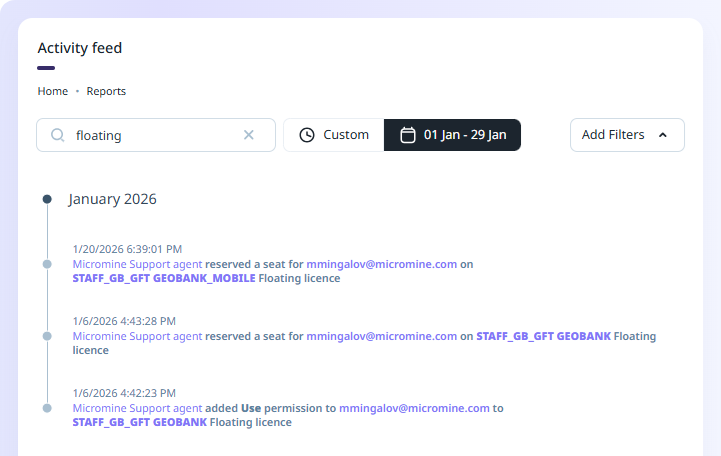Click the calendar icon in date range
721x456 pixels.
coord(408,135)
